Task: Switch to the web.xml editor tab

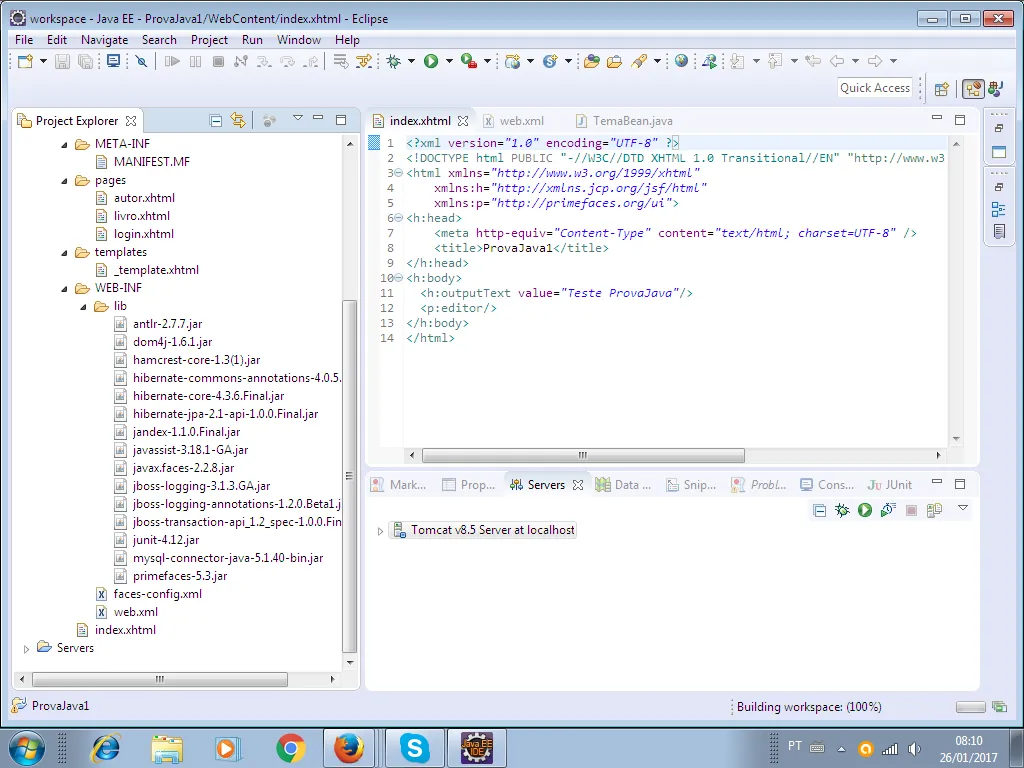Action: tap(521, 121)
